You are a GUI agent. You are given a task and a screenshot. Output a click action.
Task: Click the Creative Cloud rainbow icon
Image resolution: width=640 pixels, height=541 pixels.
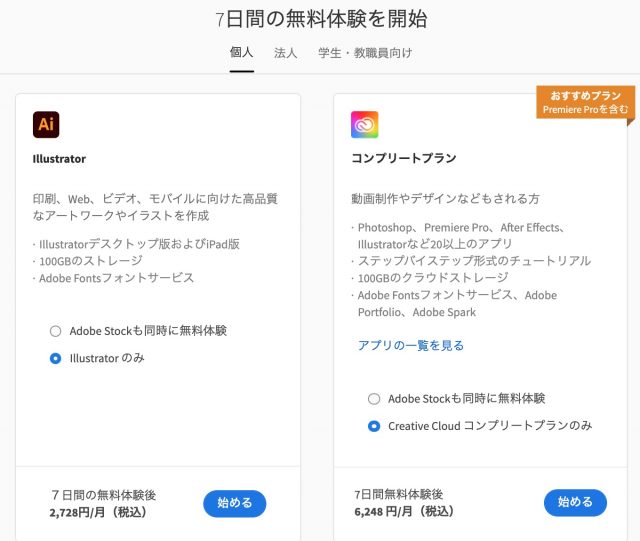365,124
